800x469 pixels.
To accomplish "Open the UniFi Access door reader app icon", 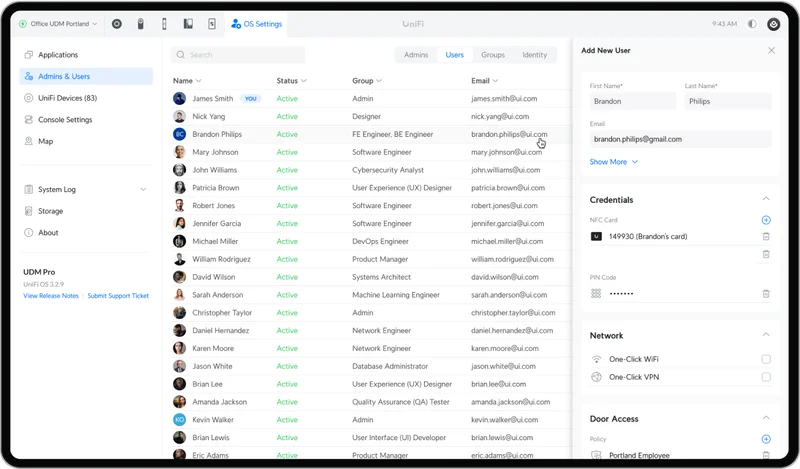I will click(x=164, y=24).
